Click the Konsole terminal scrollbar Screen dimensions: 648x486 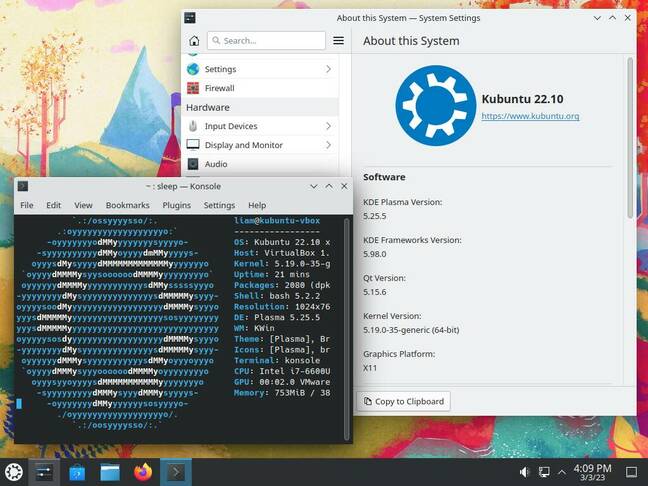pyautogui.click(x=347, y=329)
